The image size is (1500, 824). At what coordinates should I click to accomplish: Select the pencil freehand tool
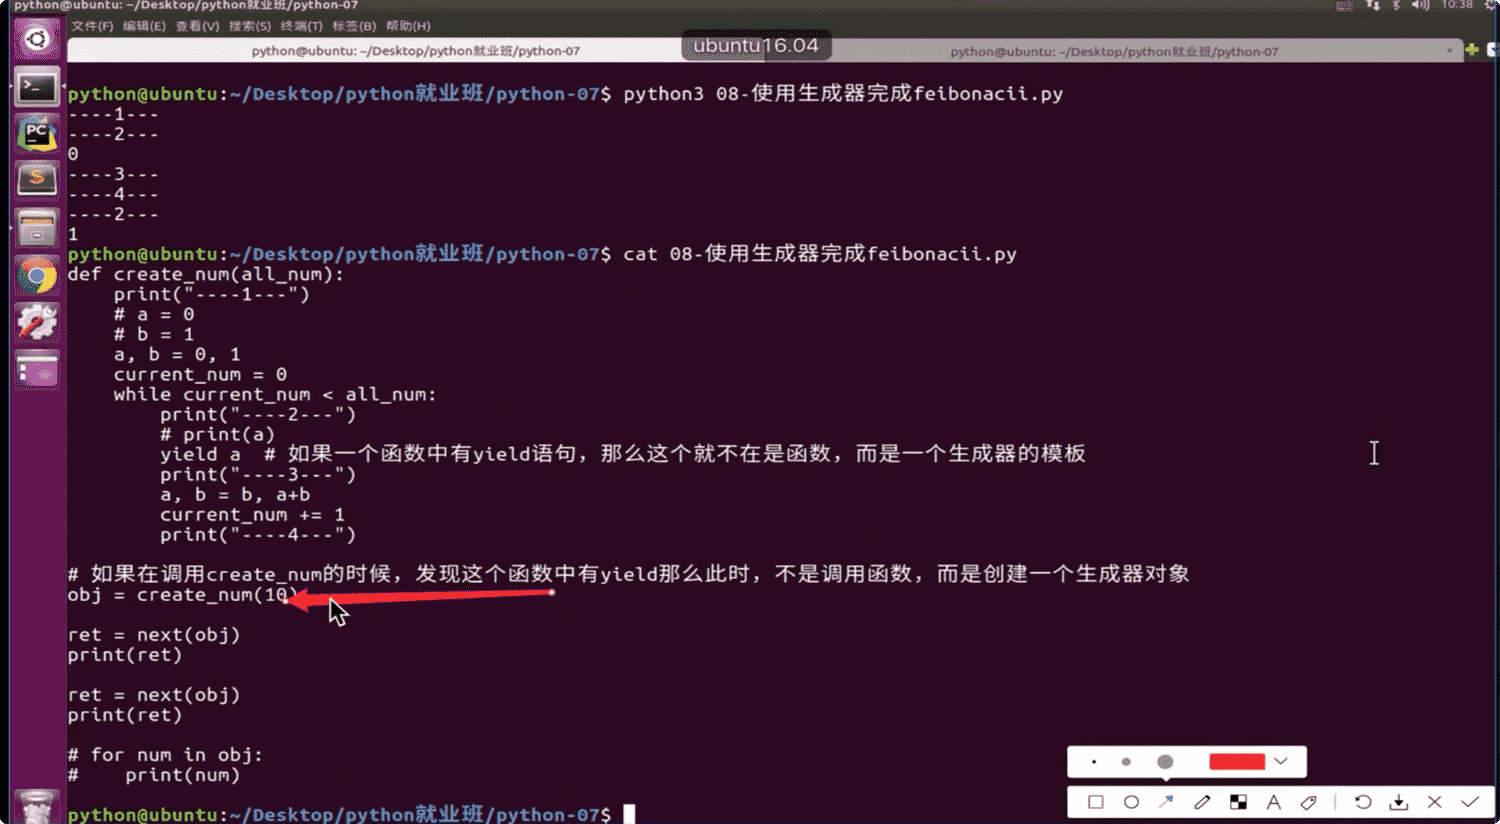click(1202, 802)
